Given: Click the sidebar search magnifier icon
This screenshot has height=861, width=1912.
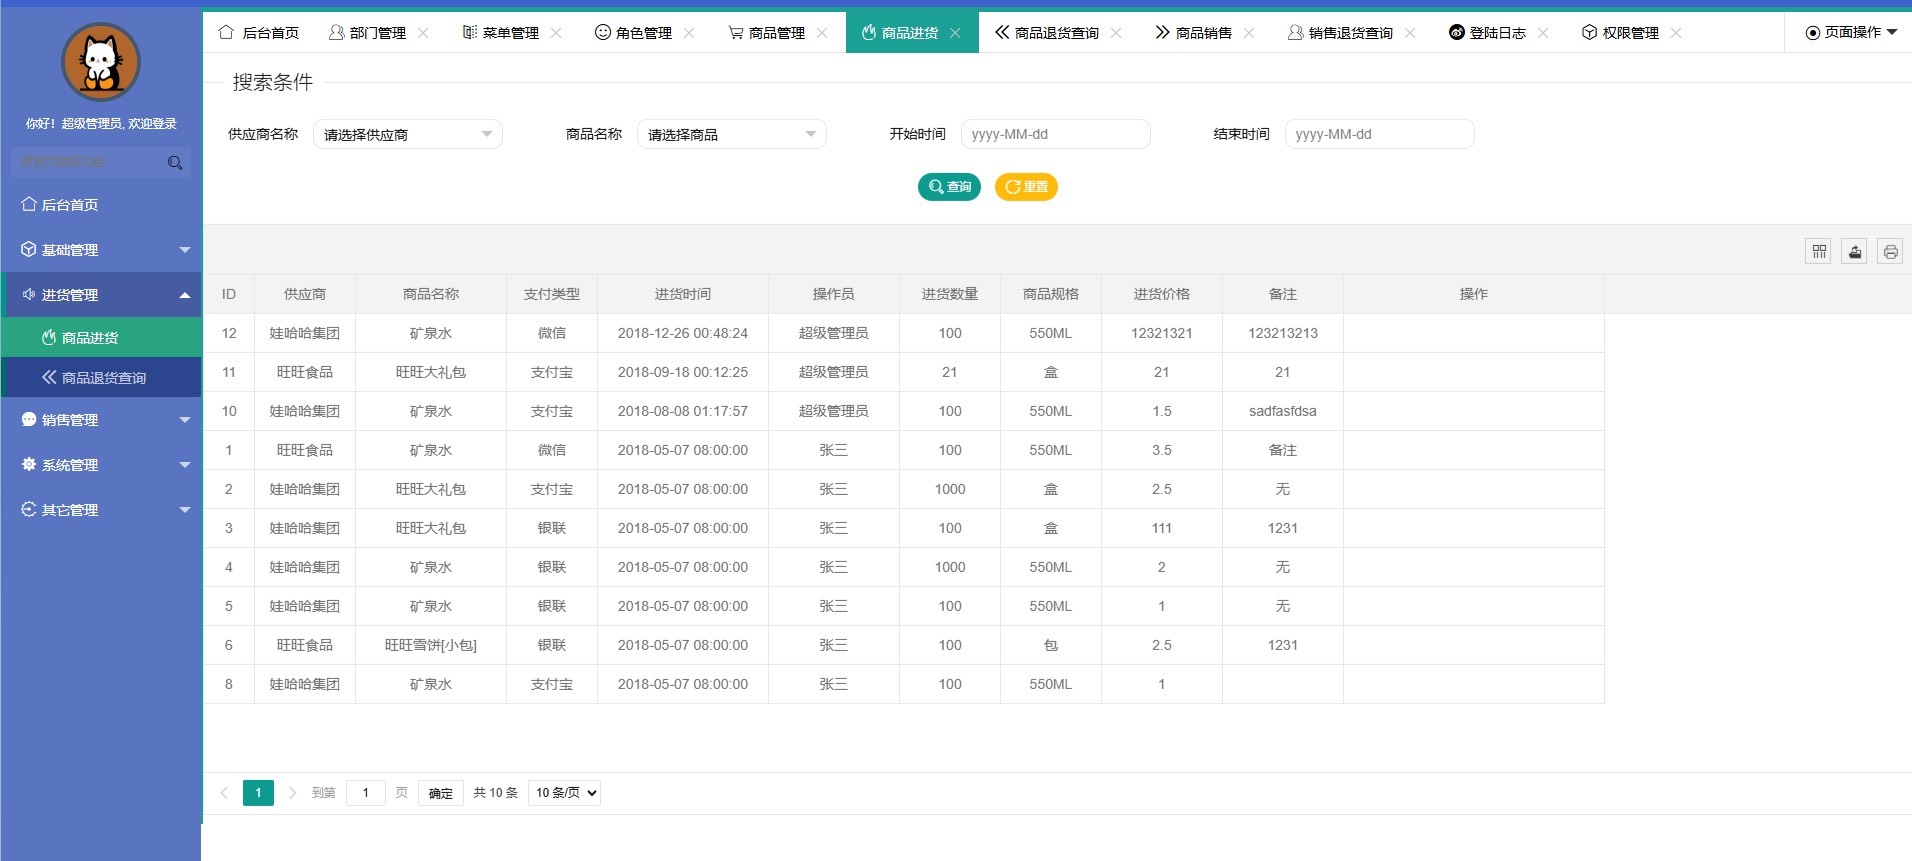Looking at the screenshot, I should 175,163.
